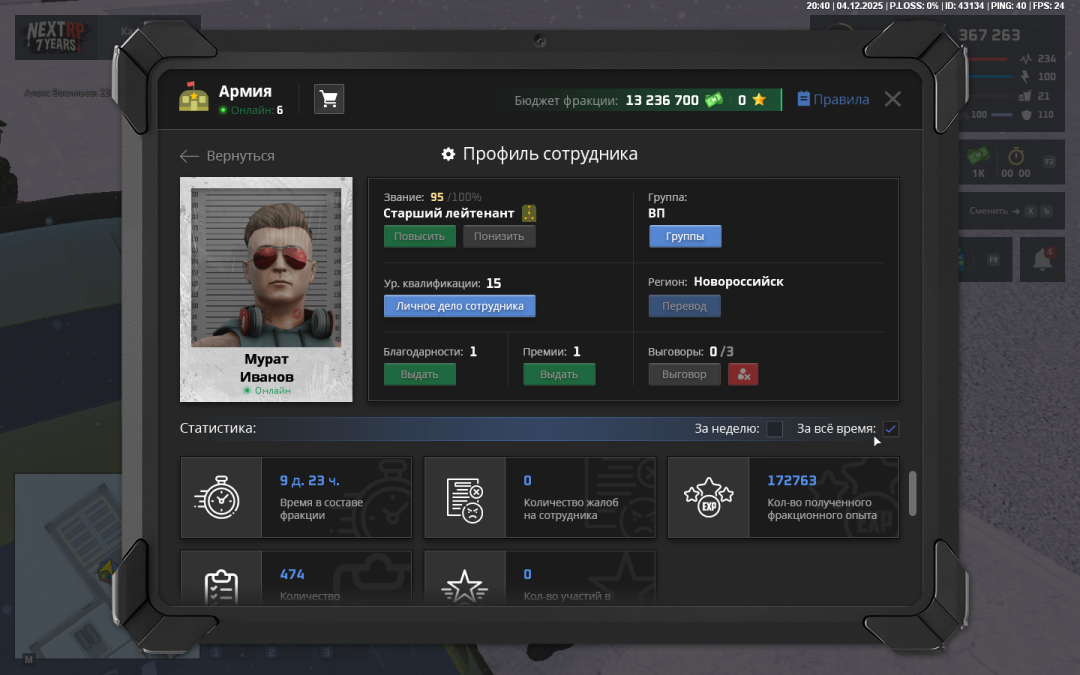Click the statistics vertical scrollbar

pyautogui.click(x=912, y=494)
